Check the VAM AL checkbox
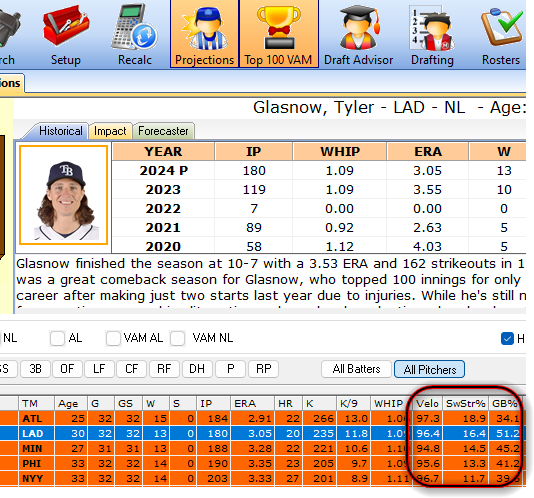534x498 pixels. coord(113,338)
